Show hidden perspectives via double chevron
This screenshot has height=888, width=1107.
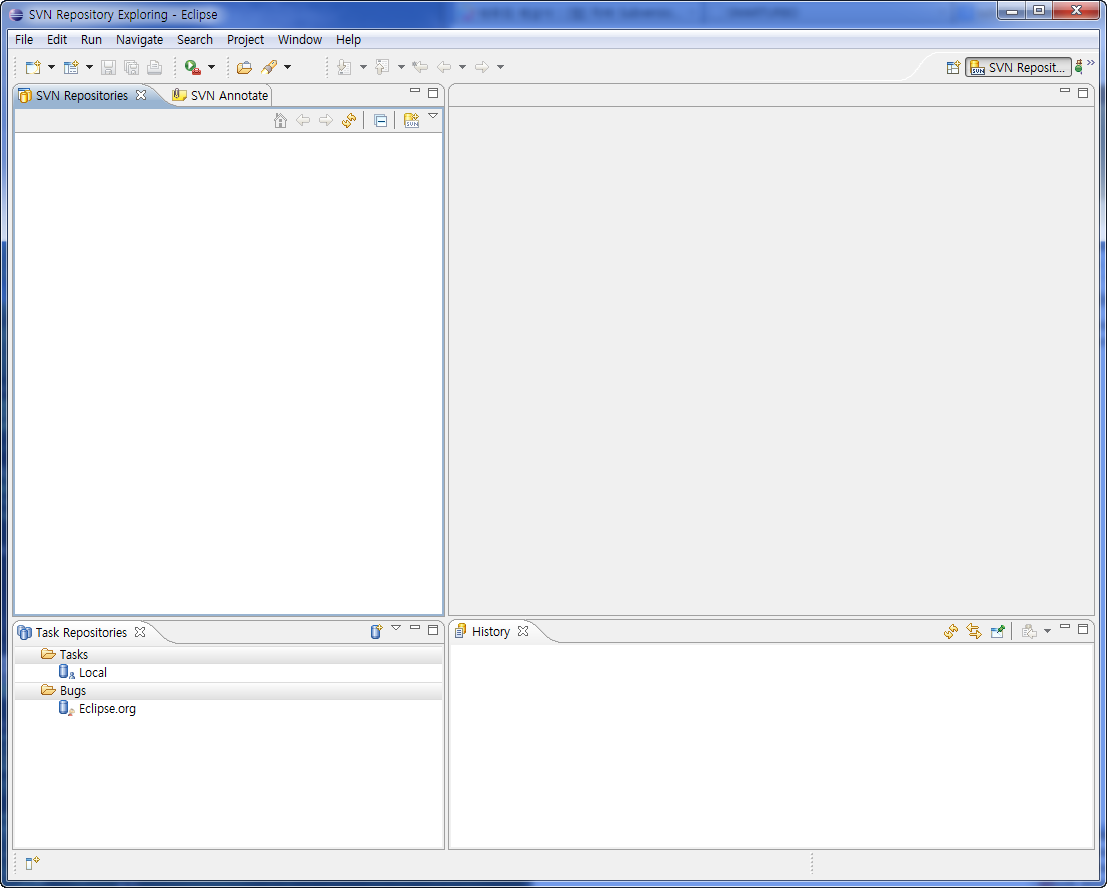coord(1091,63)
